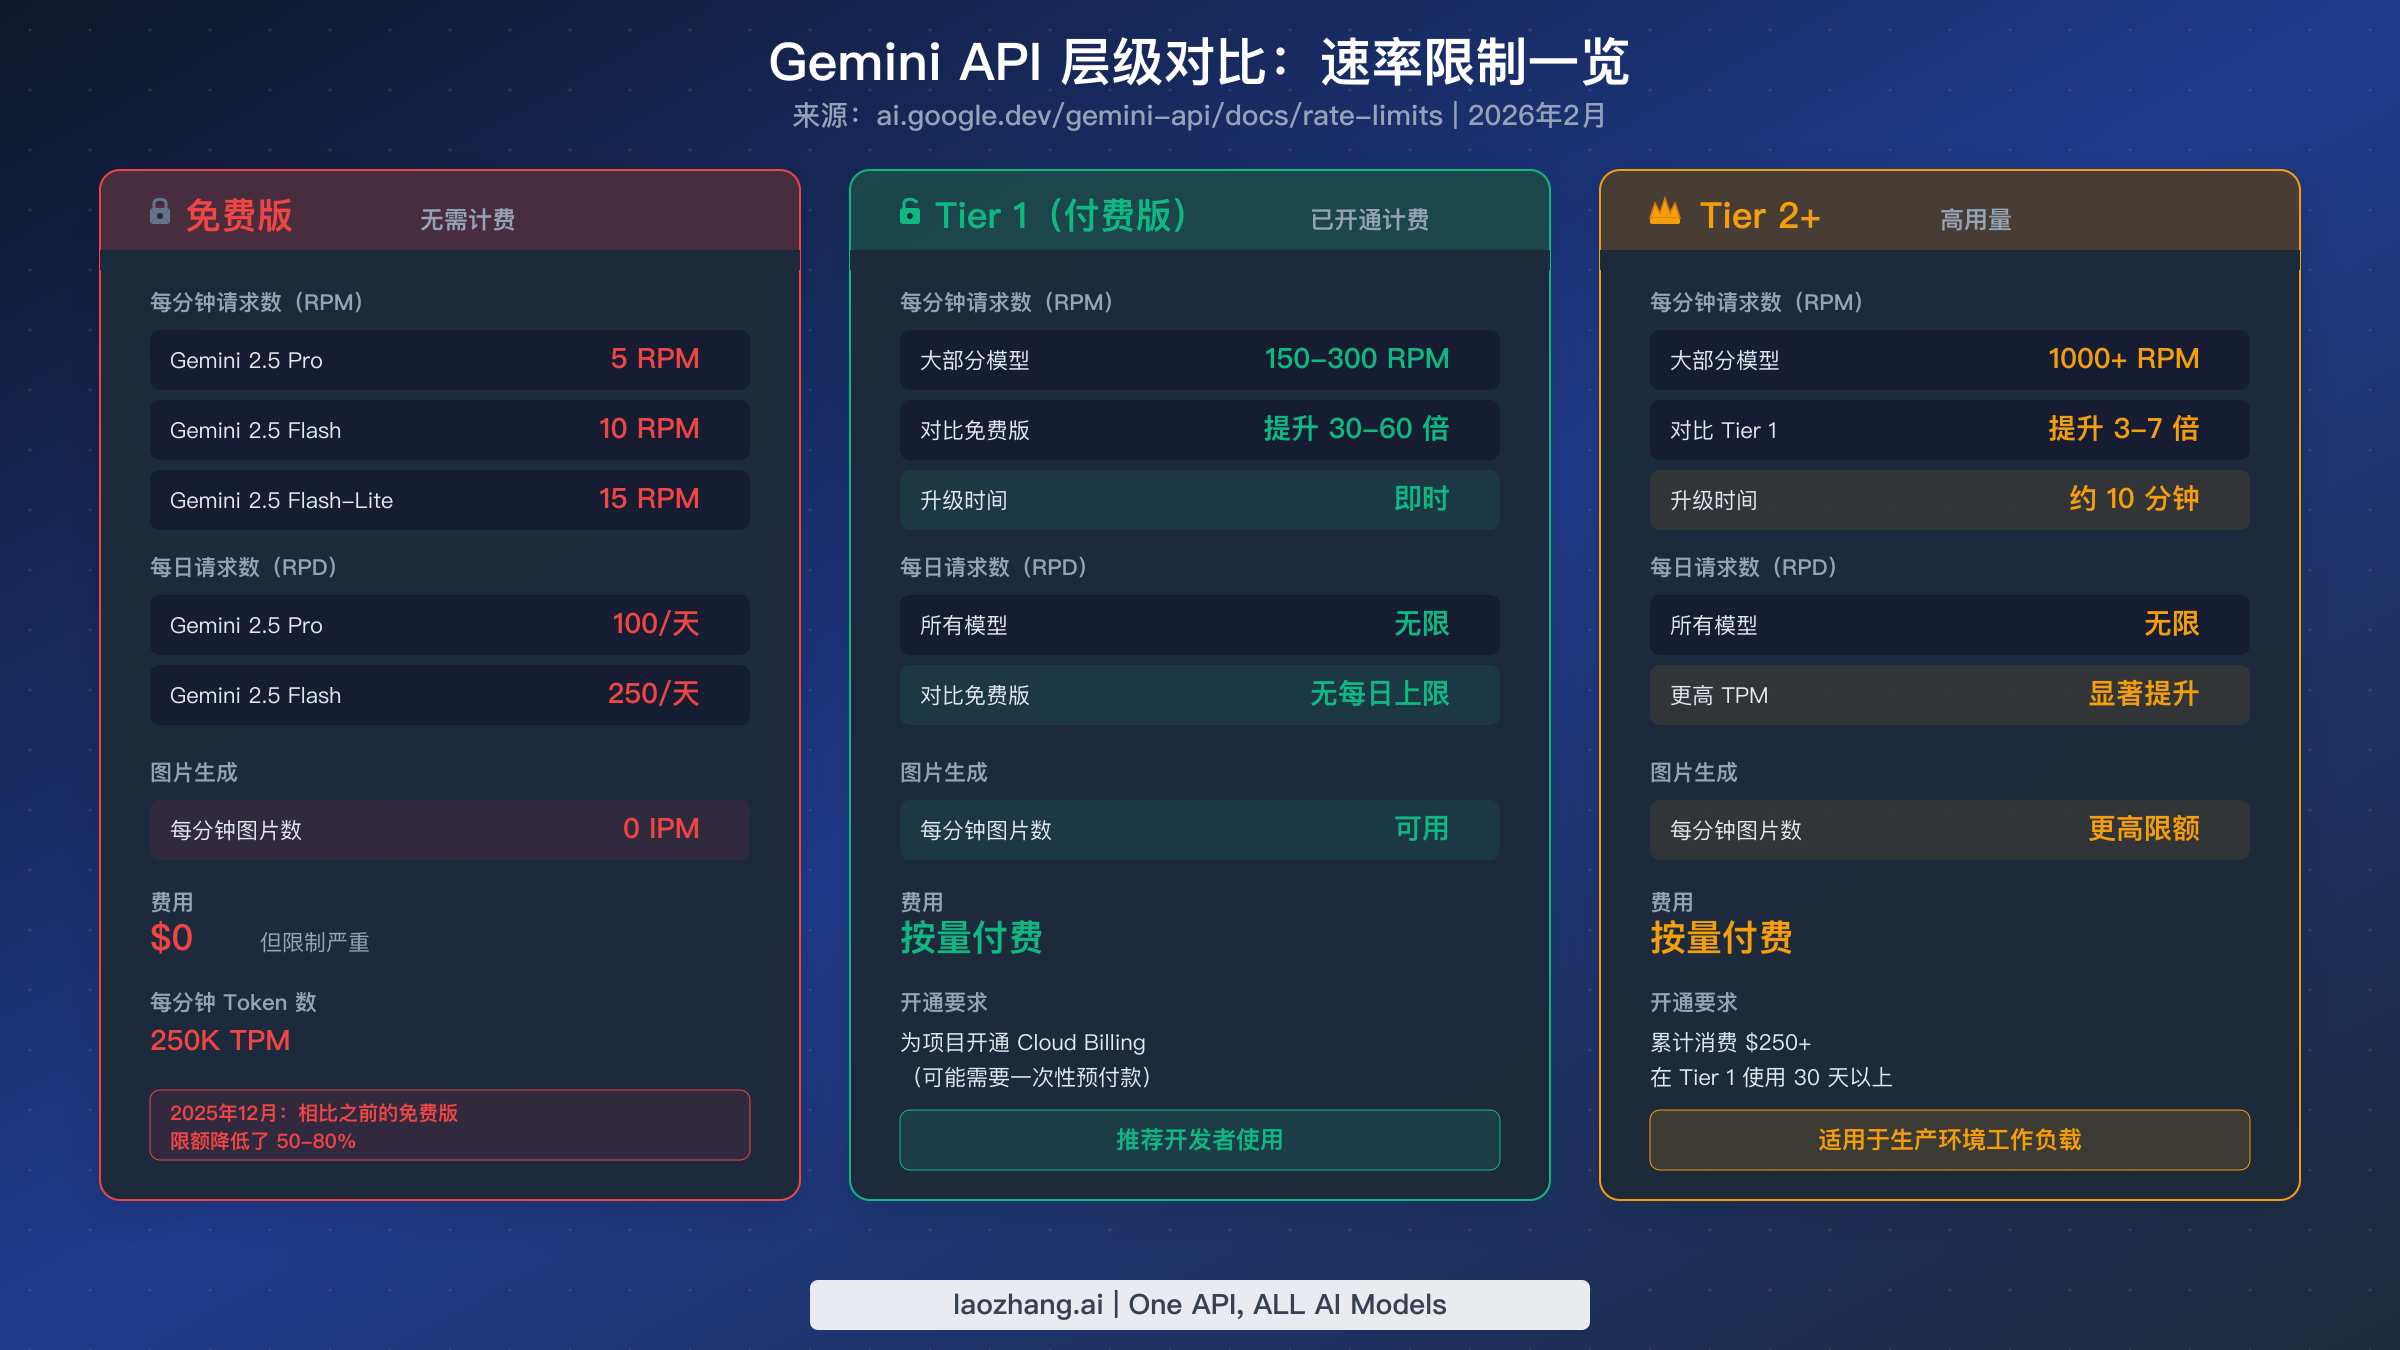Click the laozhang.ai banner at the bottom
Viewport: 2400px width, 1350px height.
pos(1199,1304)
